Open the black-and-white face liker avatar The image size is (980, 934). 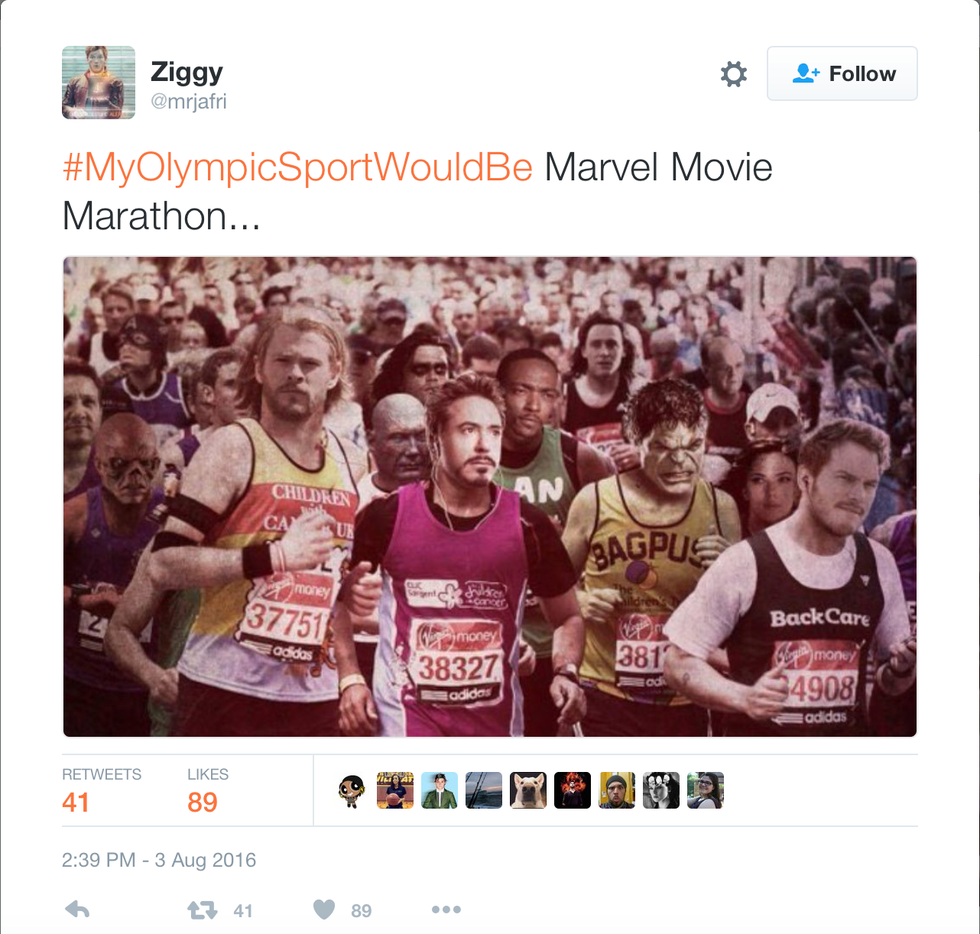click(x=661, y=790)
